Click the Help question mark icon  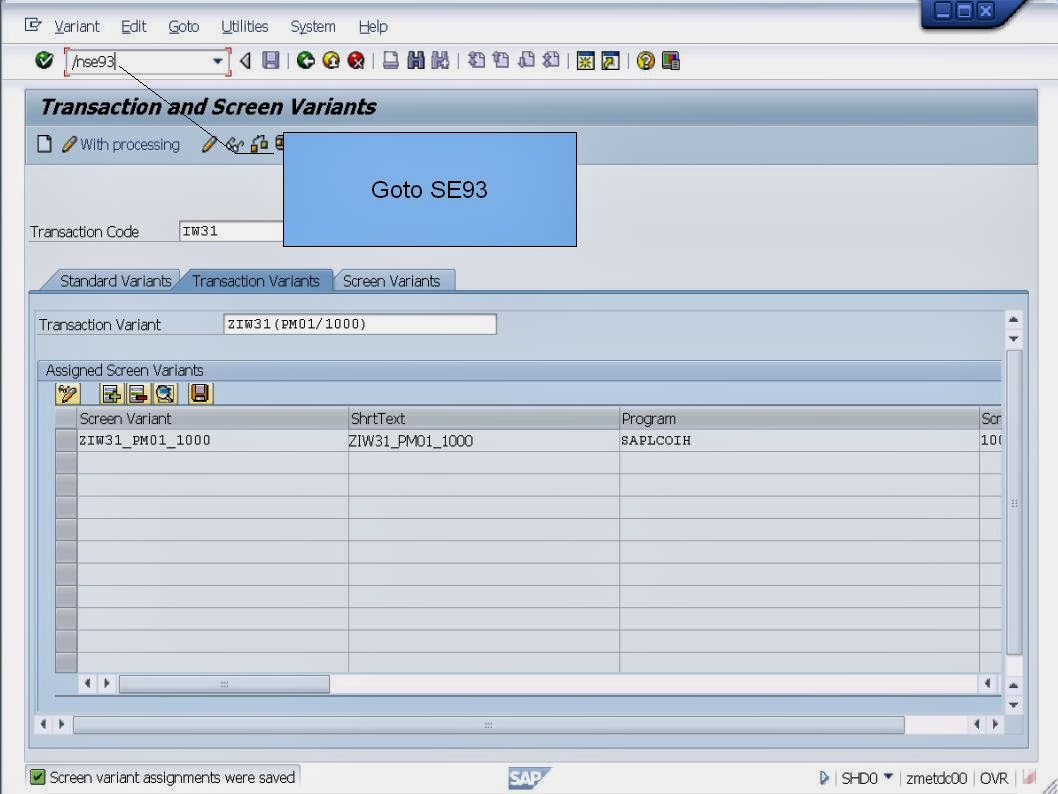point(645,61)
